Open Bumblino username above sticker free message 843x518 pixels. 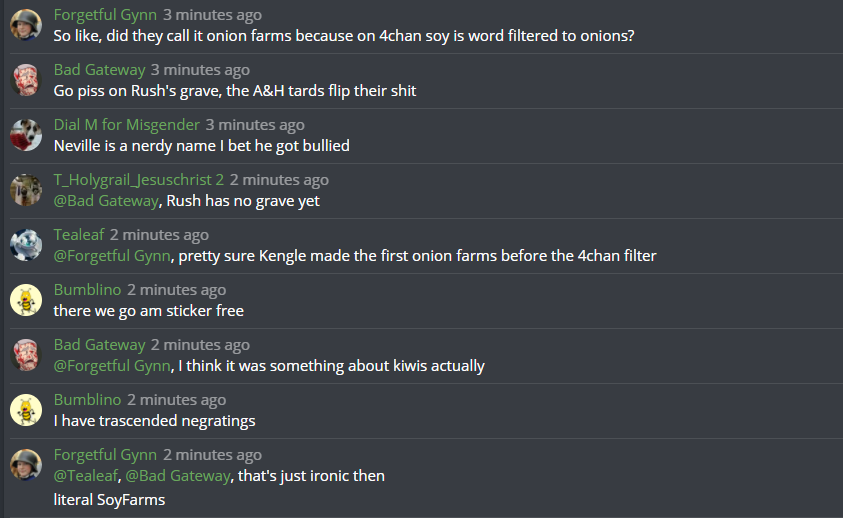tap(87, 290)
